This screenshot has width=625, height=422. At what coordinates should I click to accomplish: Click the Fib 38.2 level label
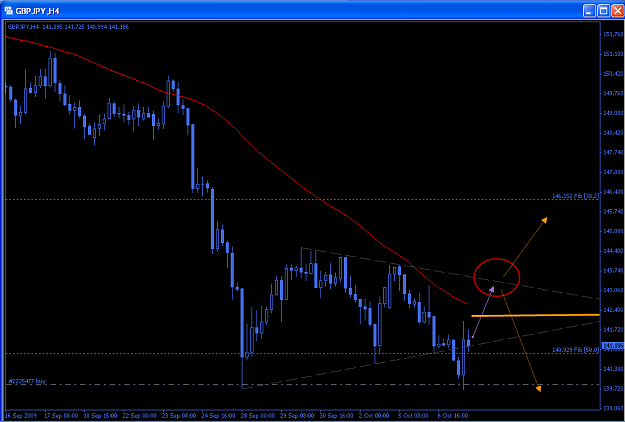(x=576, y=196)
